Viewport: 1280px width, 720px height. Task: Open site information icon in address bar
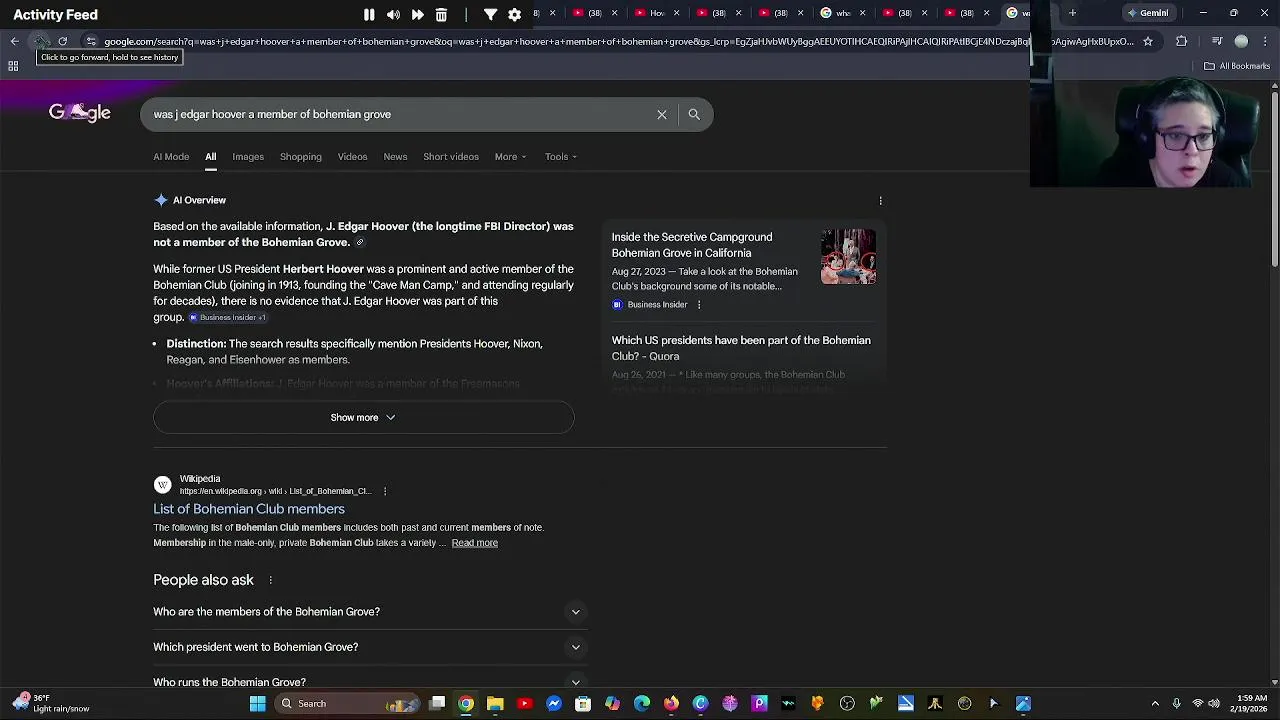[91, 41]
